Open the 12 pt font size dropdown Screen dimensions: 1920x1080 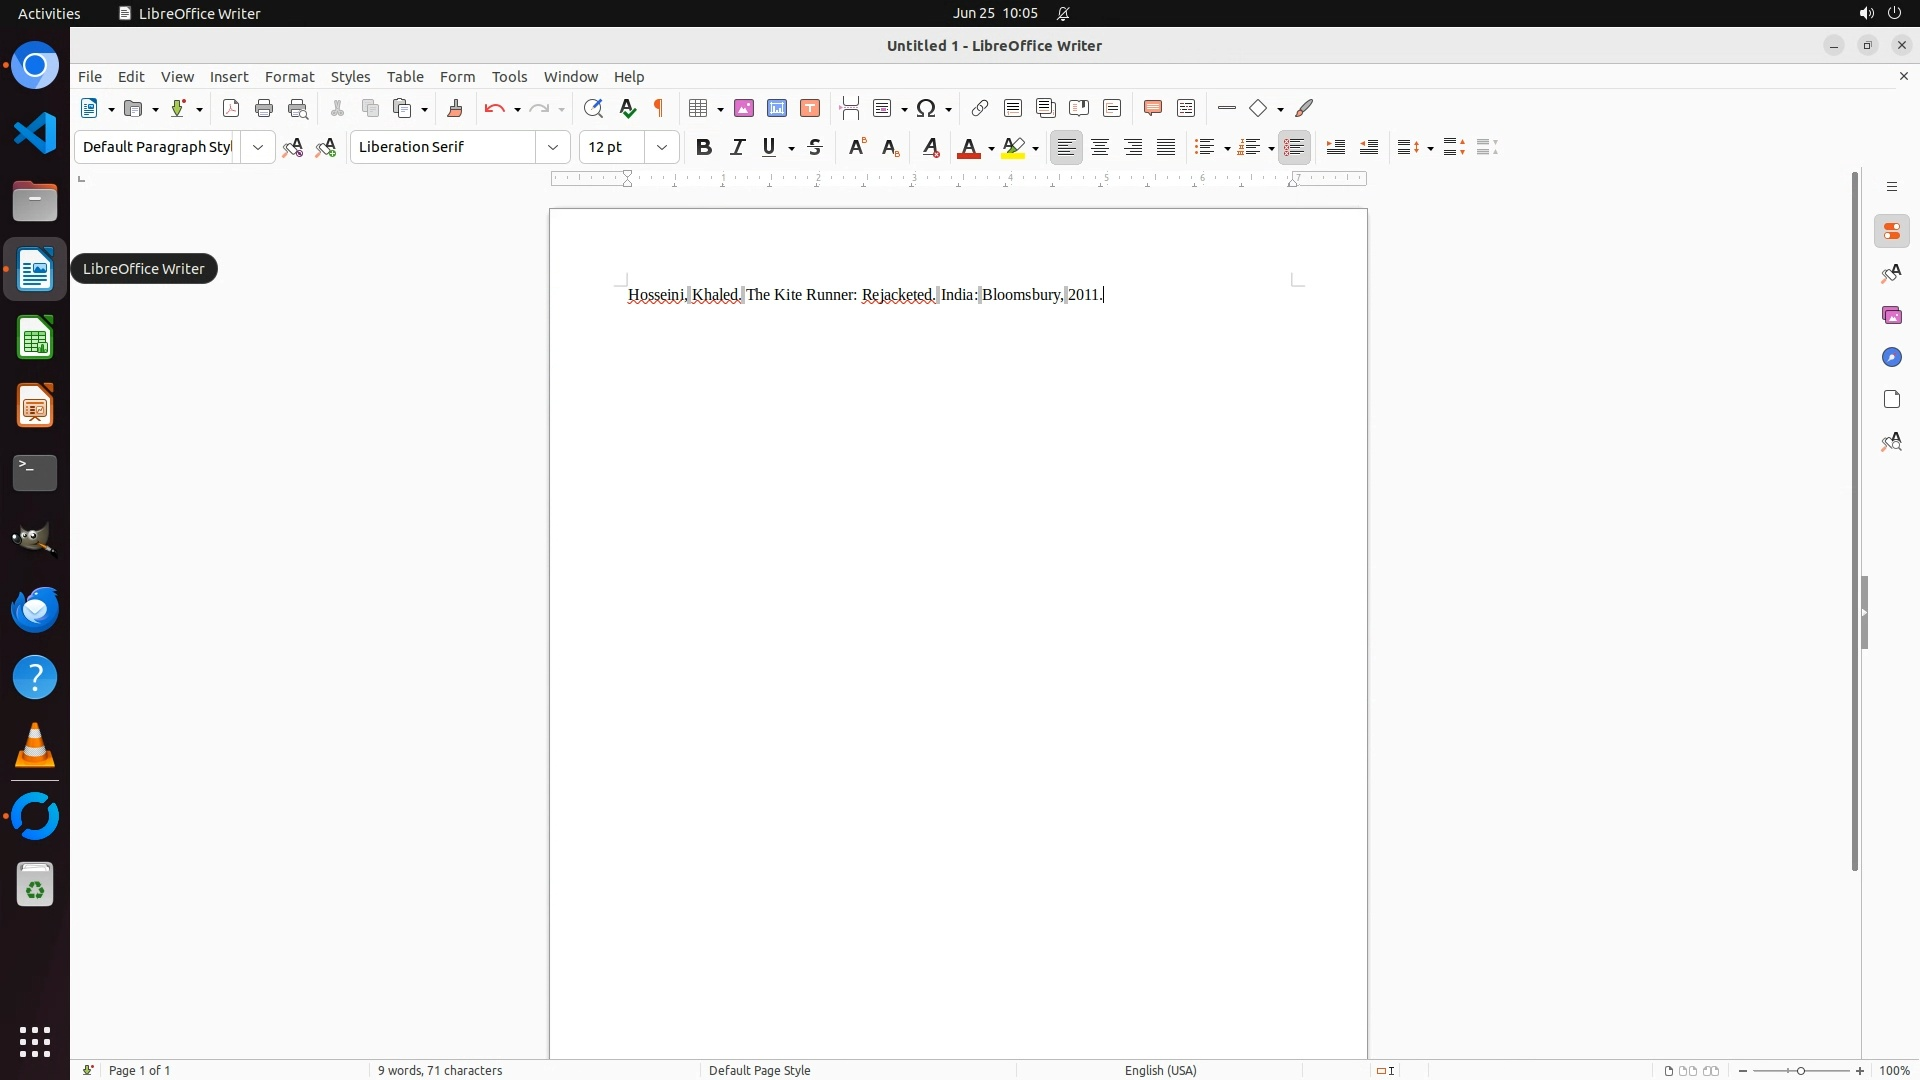[x=662, y=147]
